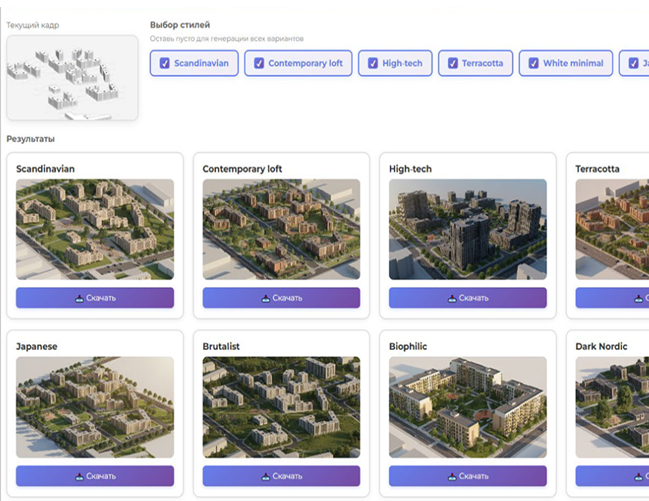View the Biophilic render image

(467, 407)
